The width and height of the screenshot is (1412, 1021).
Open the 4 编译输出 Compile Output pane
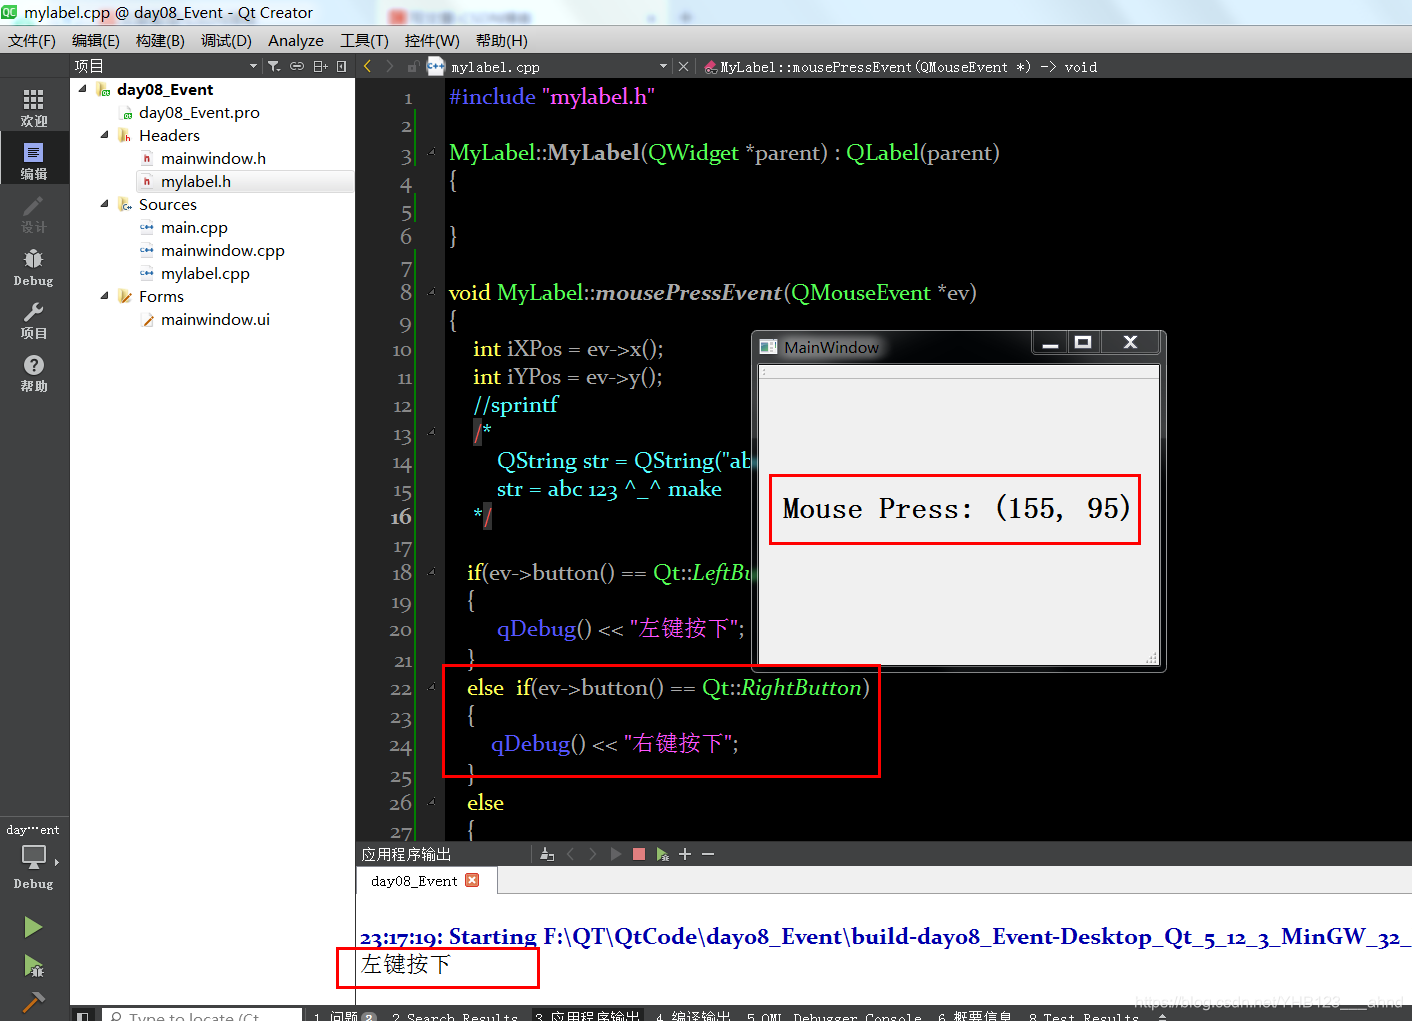pos(693,1016)
